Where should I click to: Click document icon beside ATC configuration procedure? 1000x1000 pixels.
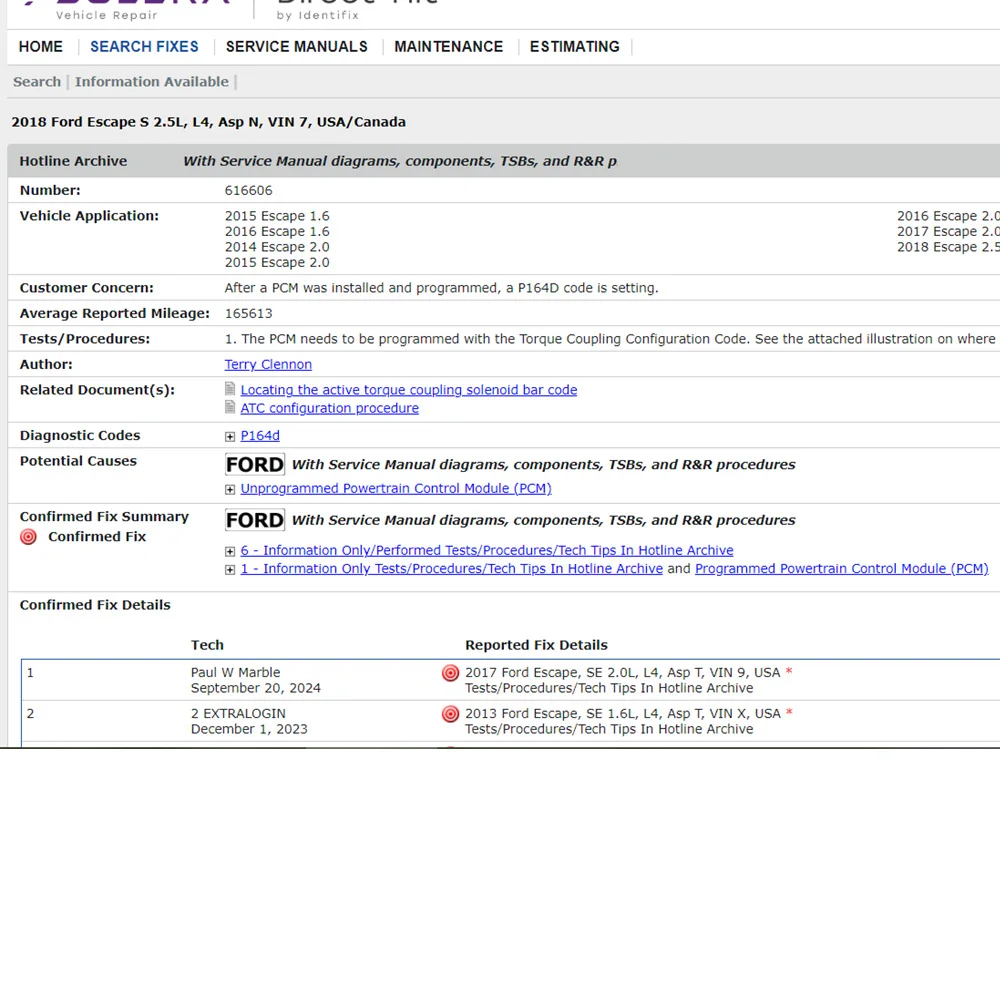[x=230, y=408]
